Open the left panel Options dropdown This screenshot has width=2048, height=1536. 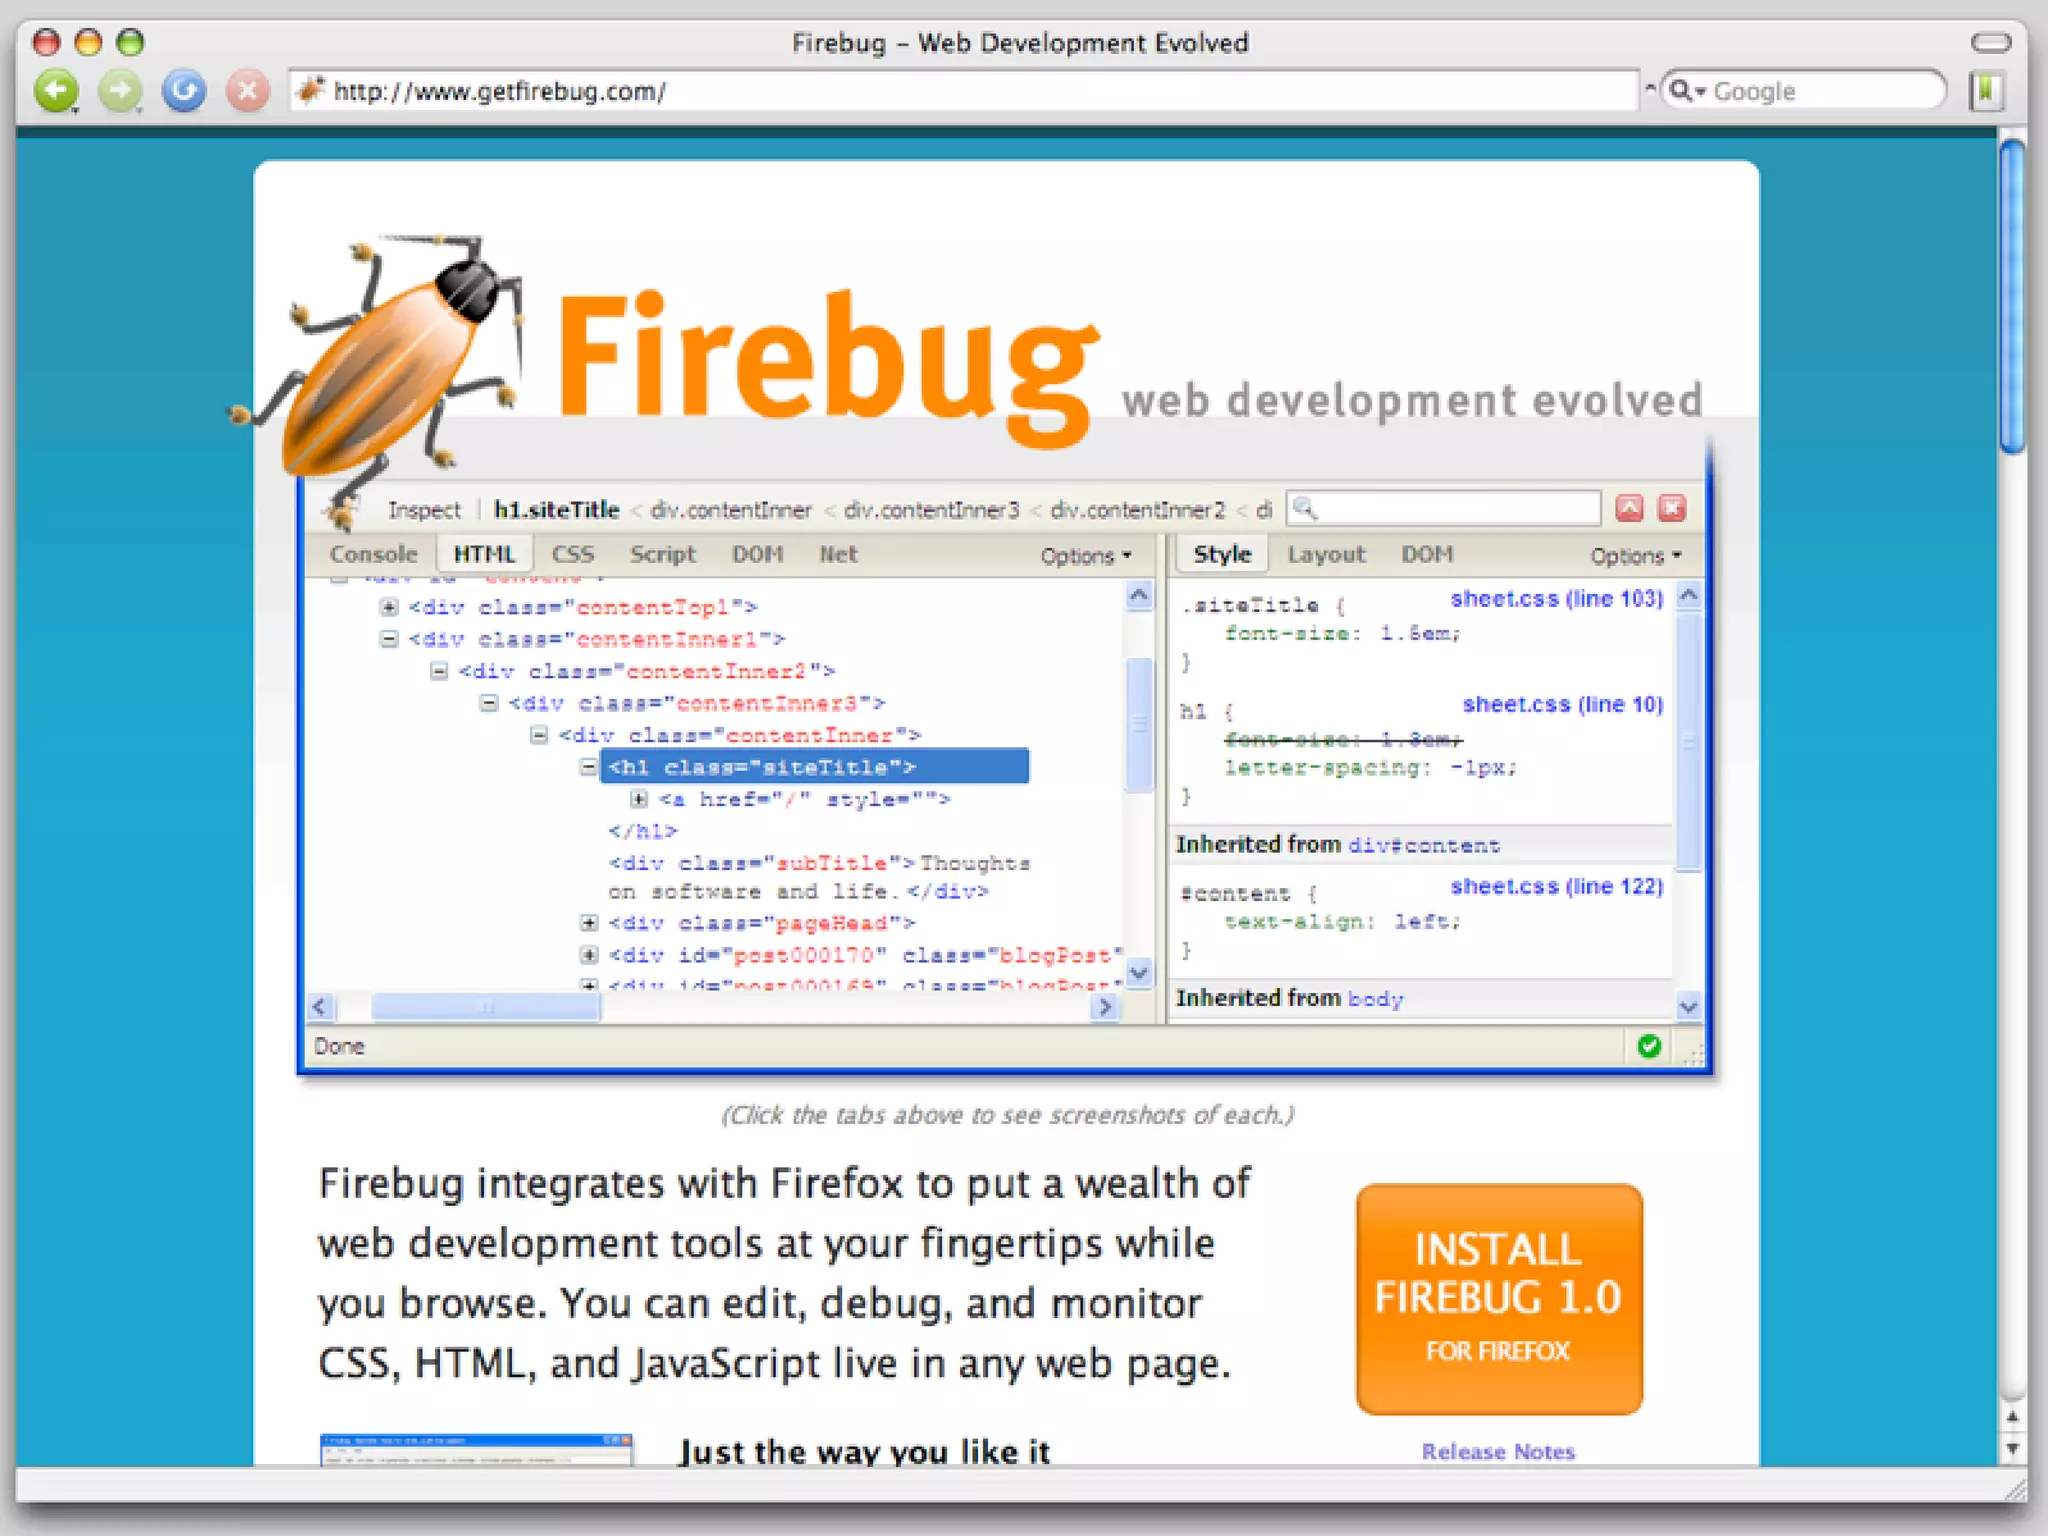(x=1086, y=556)
